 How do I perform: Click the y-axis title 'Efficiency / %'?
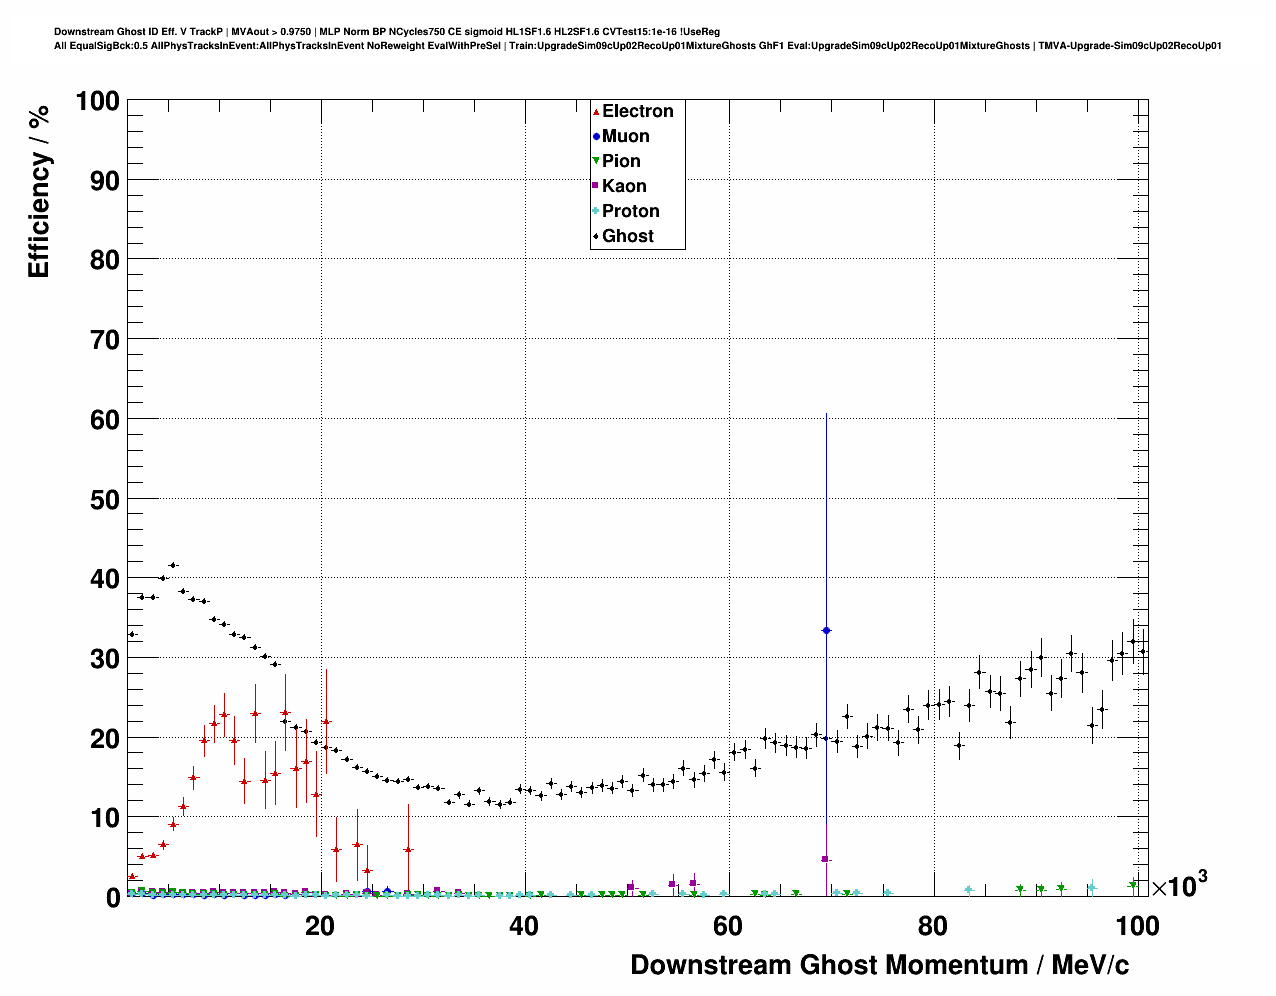click(38, 190)
